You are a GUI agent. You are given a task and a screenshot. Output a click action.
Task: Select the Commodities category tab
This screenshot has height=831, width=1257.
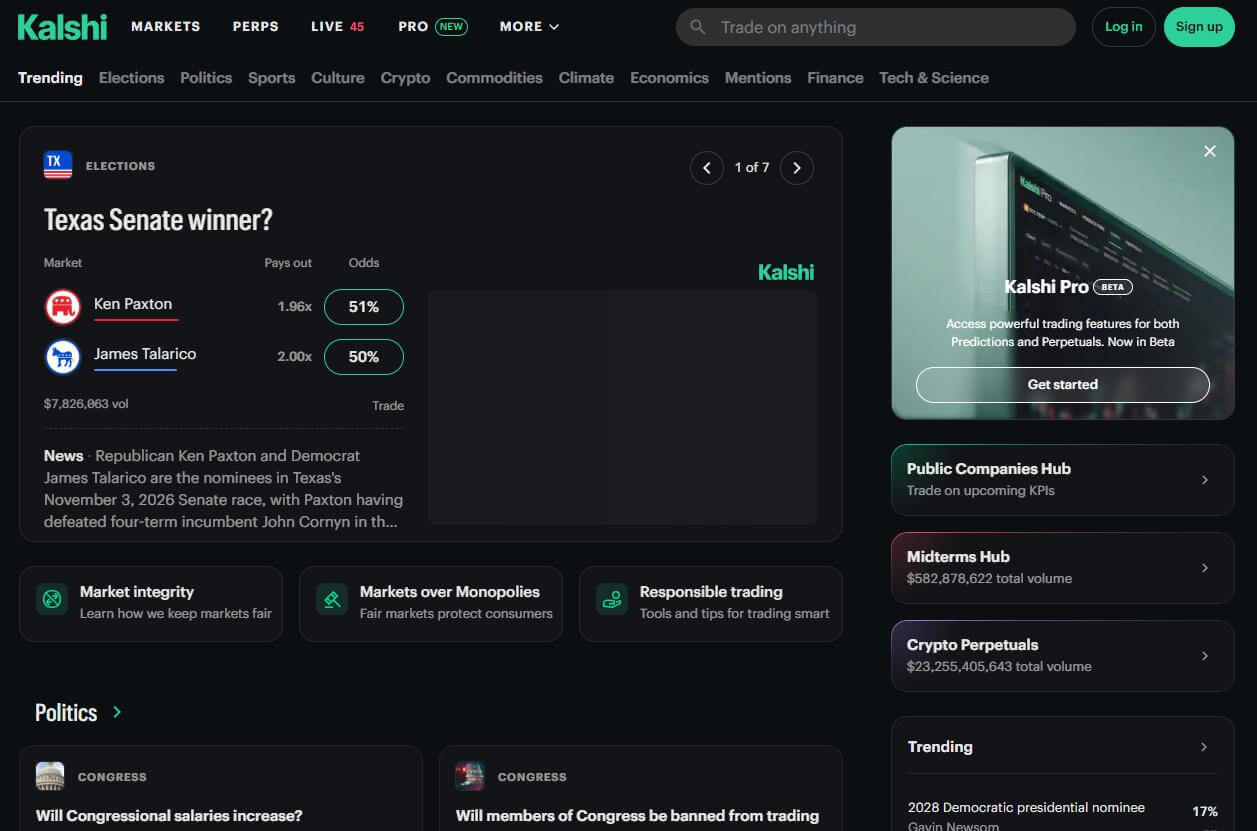tap(494, 78)
